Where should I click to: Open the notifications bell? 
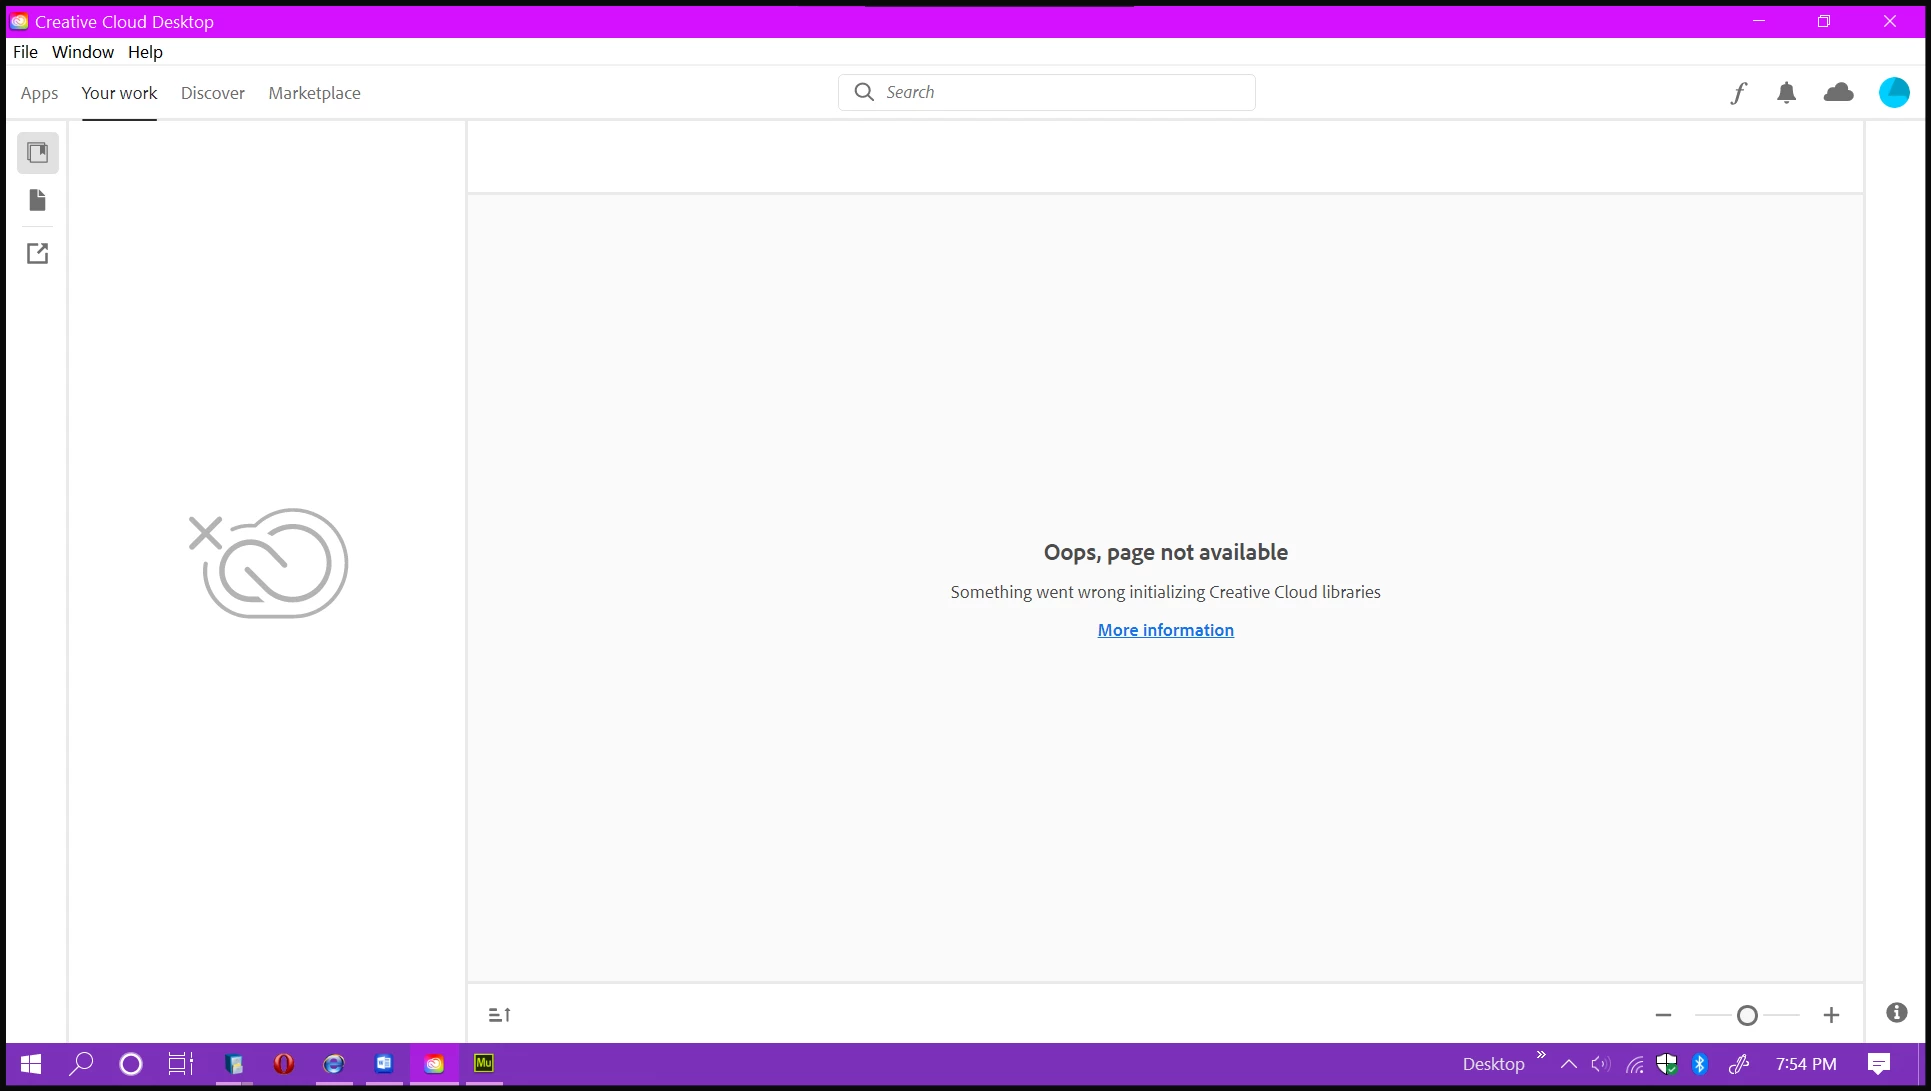1786,93
